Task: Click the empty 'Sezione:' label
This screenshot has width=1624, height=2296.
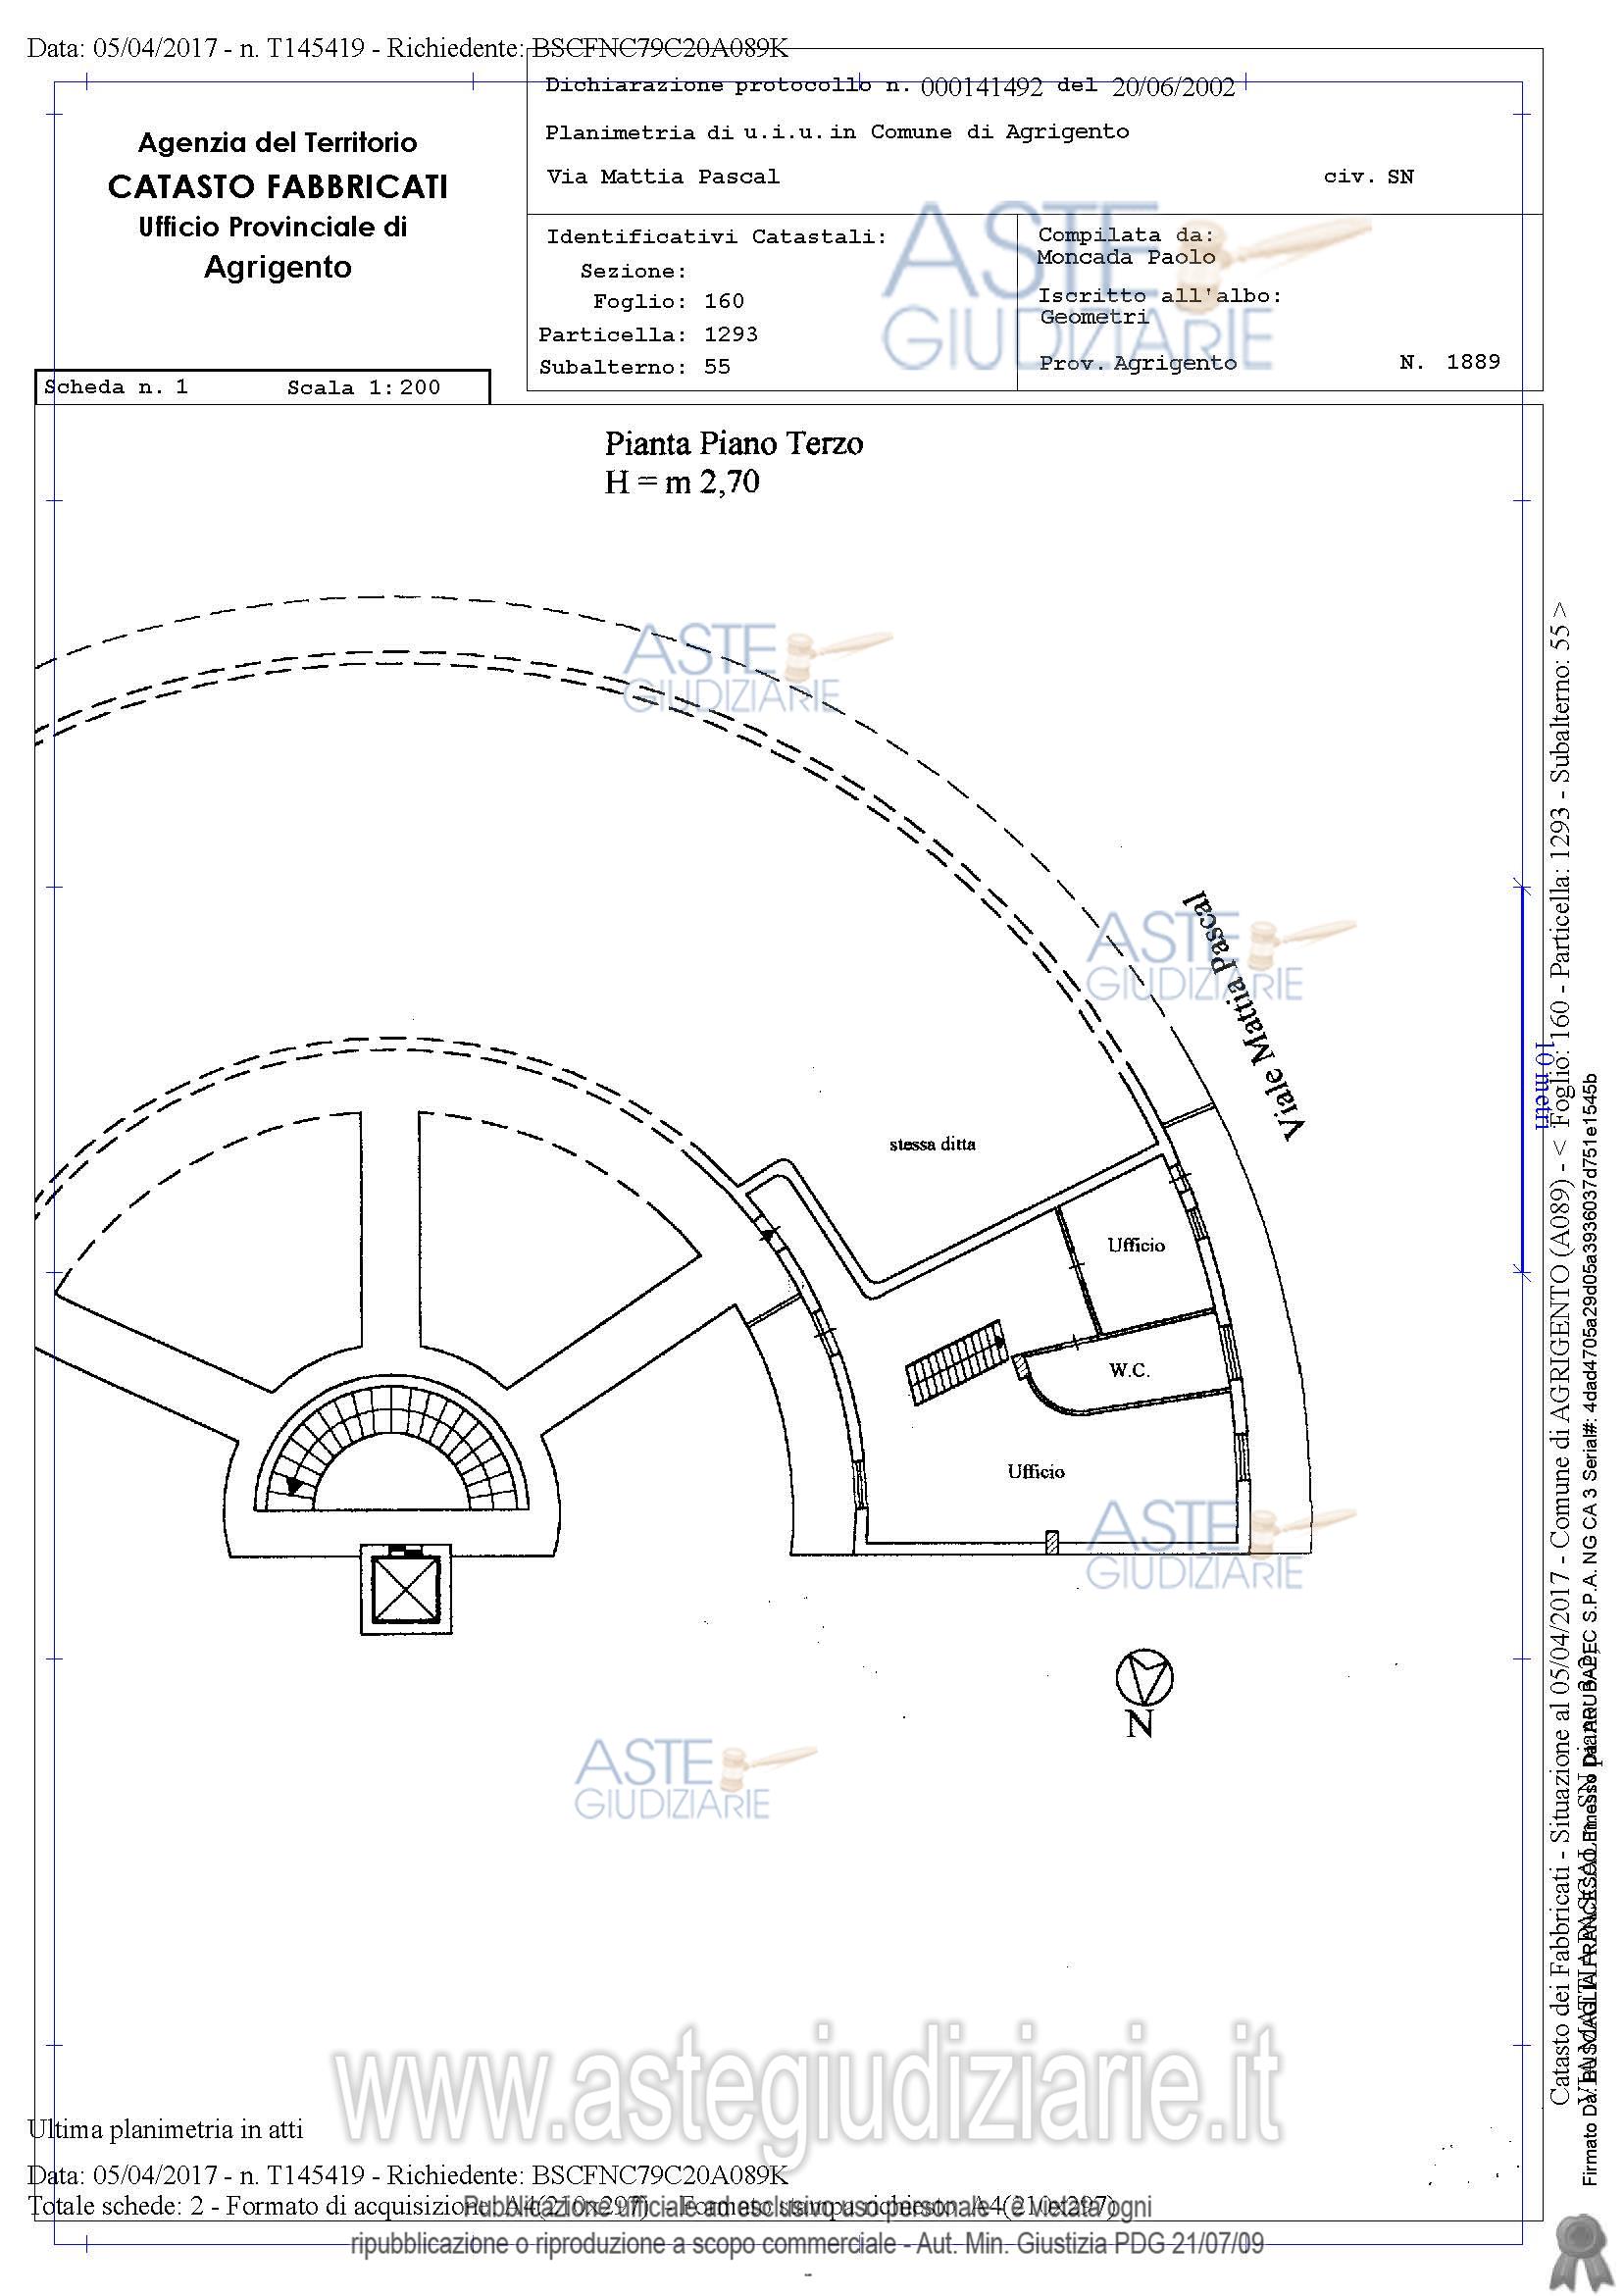Action: pos(634,271)
